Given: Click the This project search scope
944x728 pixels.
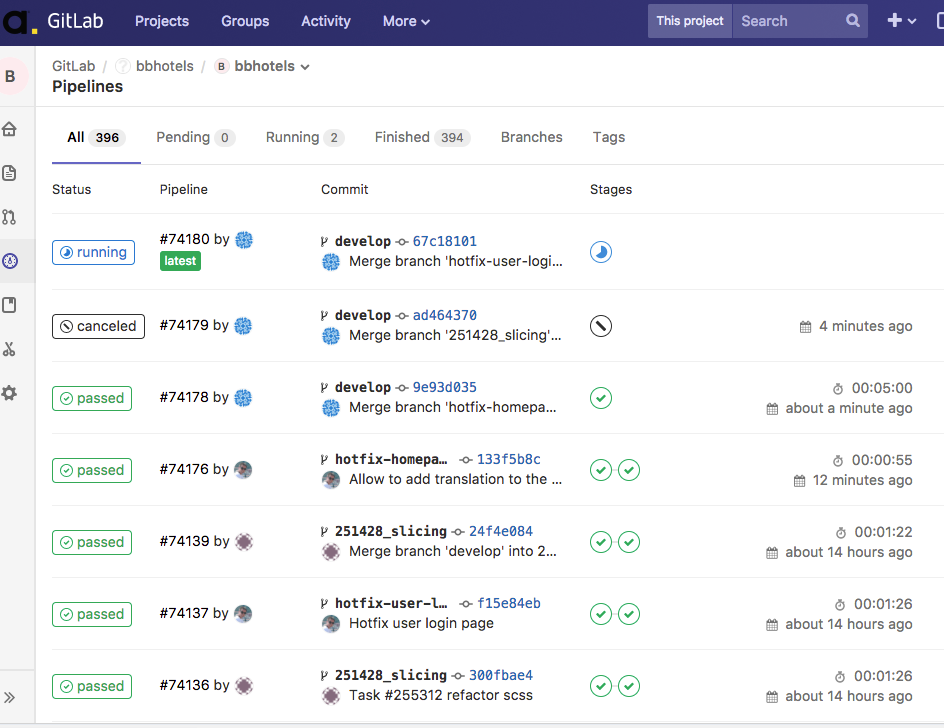Looking at the screenshot, I should [x=690, y=21].
